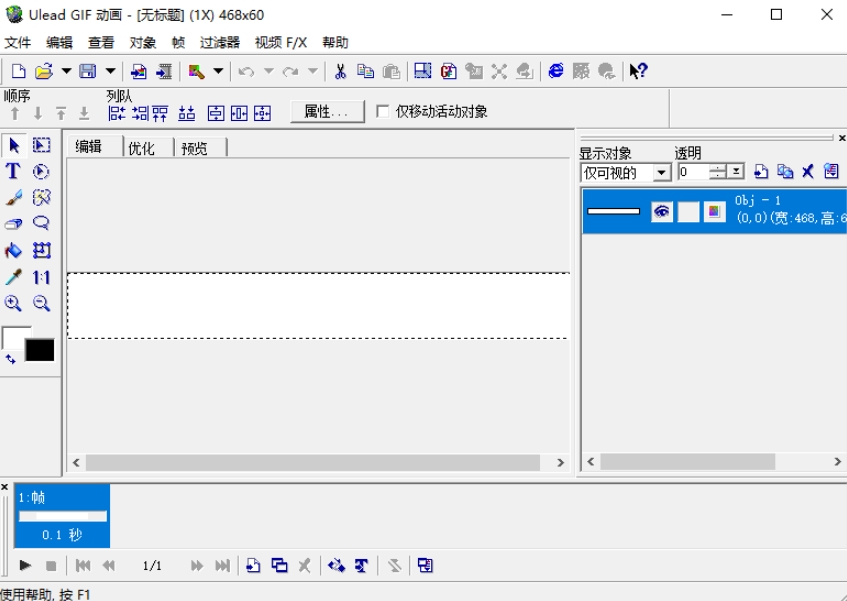Screen dimensions: 847x601
Task: Select the Paint Brush tool
Action: 13,198
